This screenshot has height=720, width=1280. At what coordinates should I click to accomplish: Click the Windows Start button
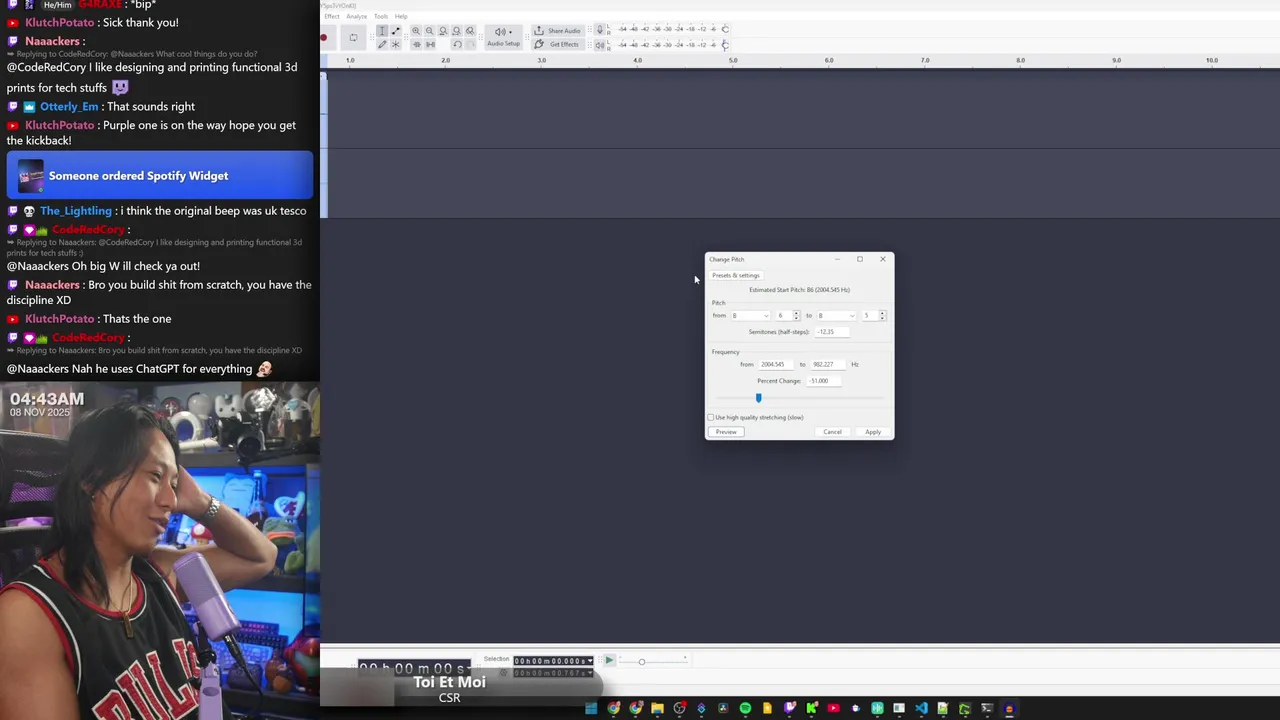(591, 708)
